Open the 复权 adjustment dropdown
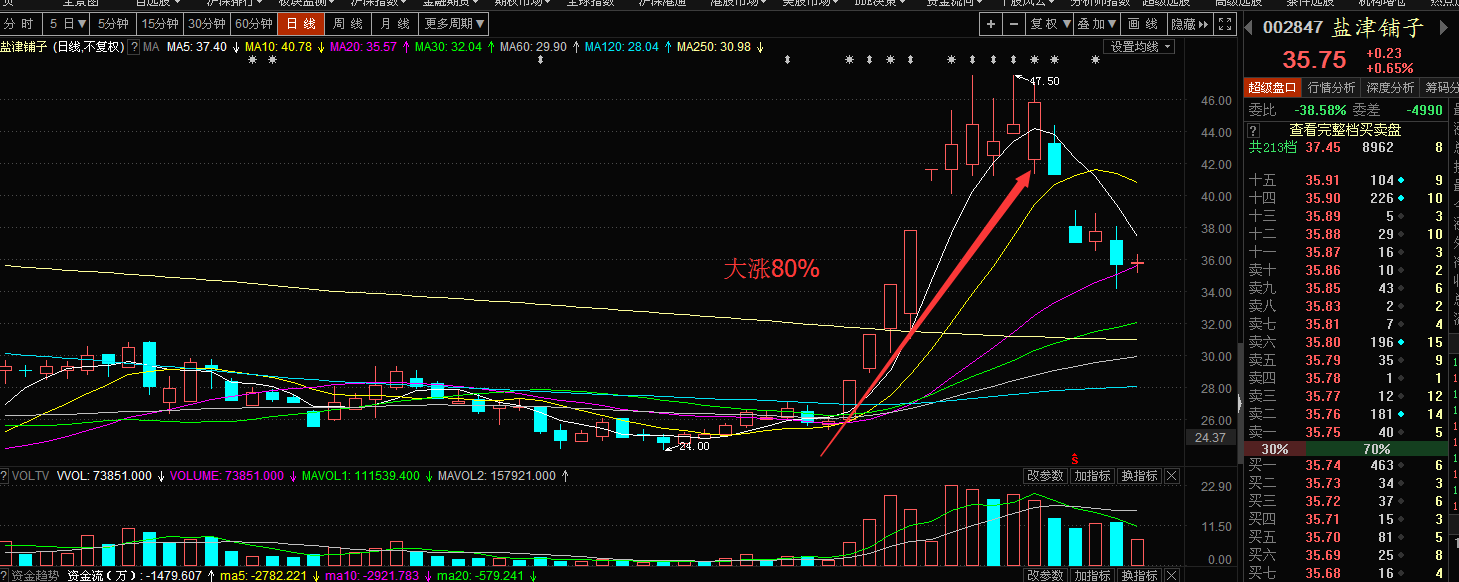The height and width of the screenshot is (582, 1459). point(1049,23)
